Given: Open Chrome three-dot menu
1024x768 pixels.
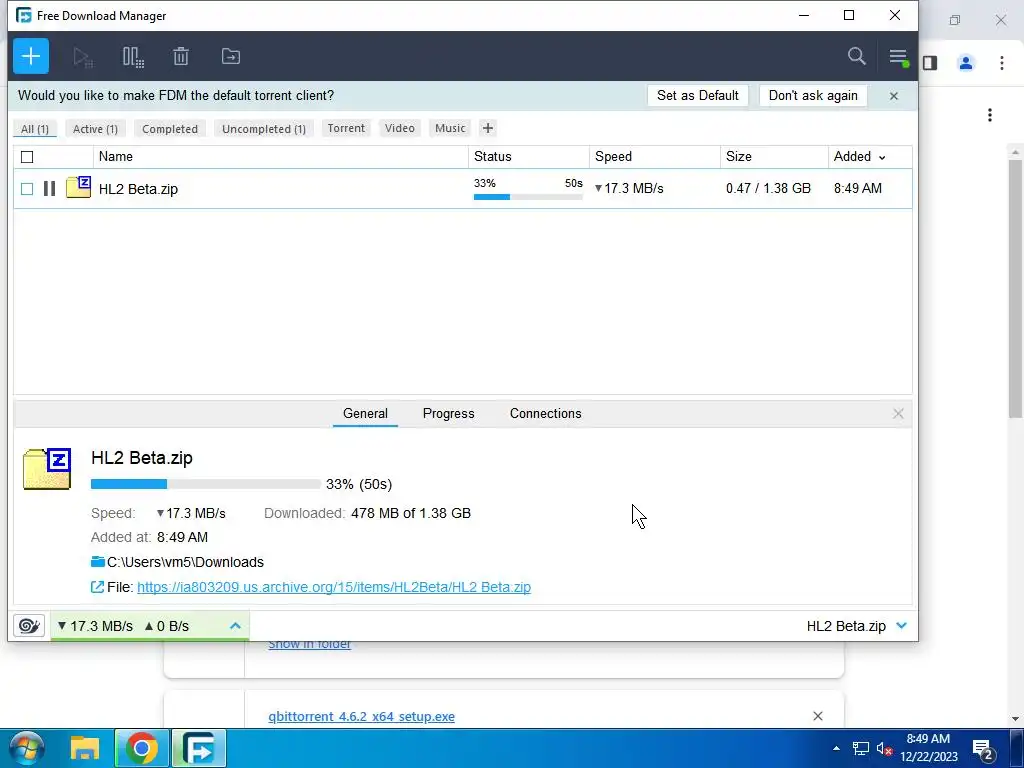Looking at the screenshot, I should tap(1001, 63).
